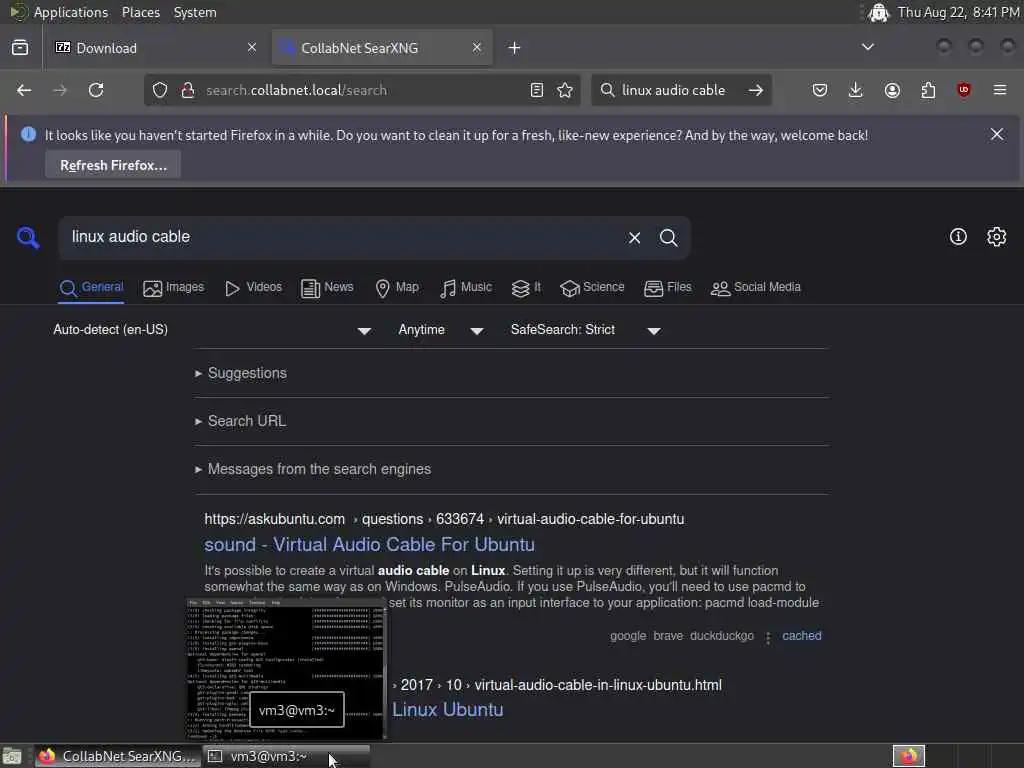Click the askubuntu.com result URL
Image resolution: width=1024 pixels, height=768 pixels.
tap(444, 519)
